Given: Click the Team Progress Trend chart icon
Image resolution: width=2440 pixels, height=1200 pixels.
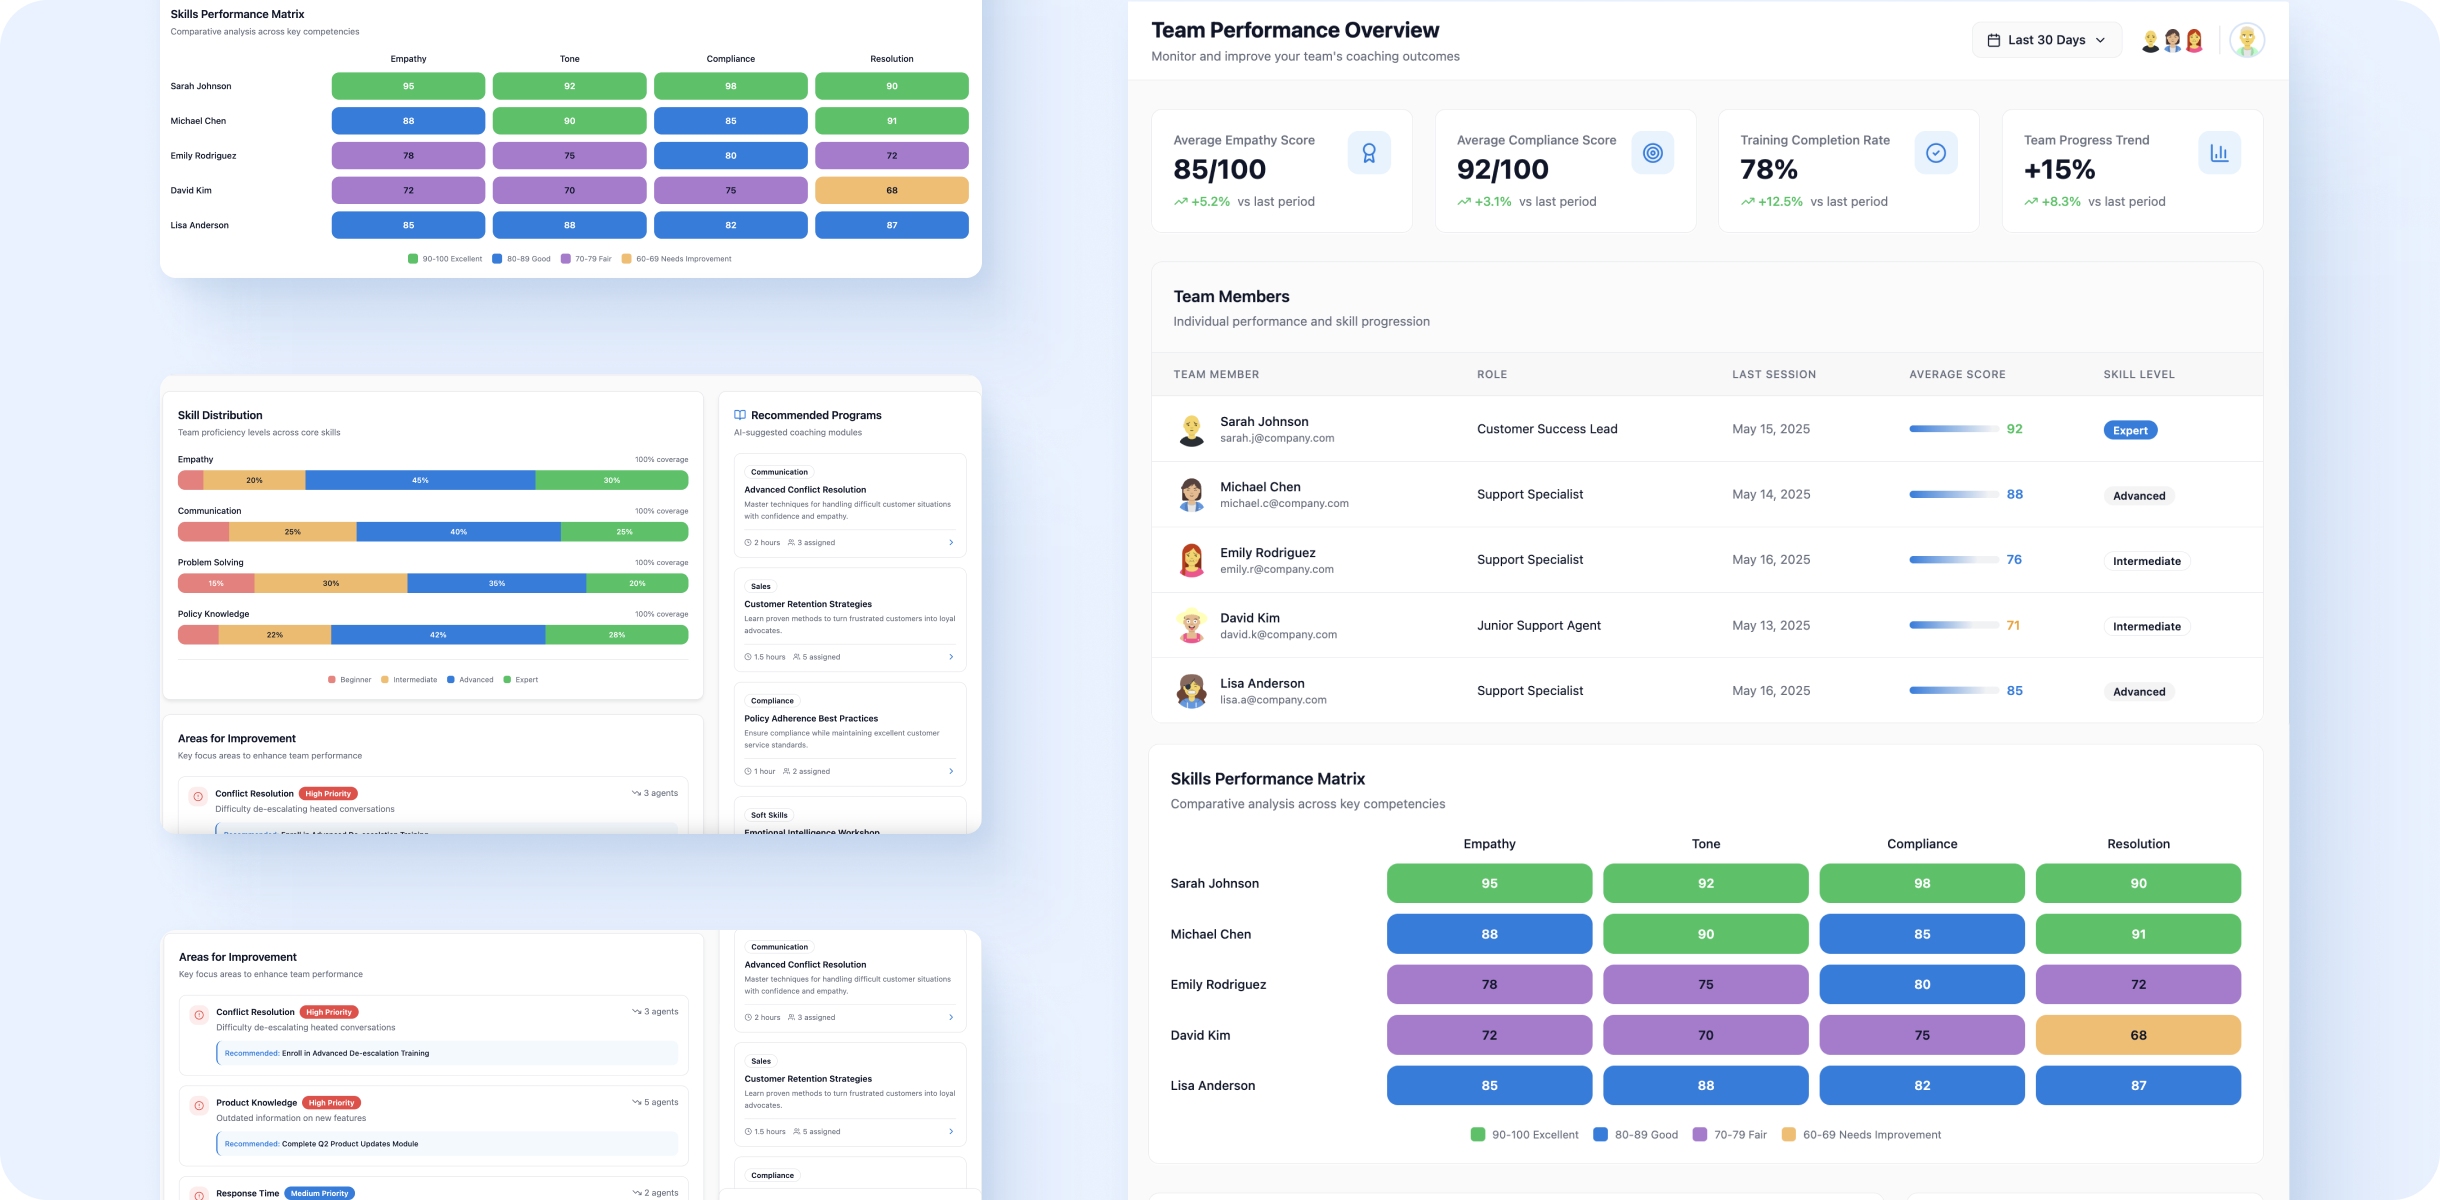Looking at the screenshot, I should [2219, 153].
